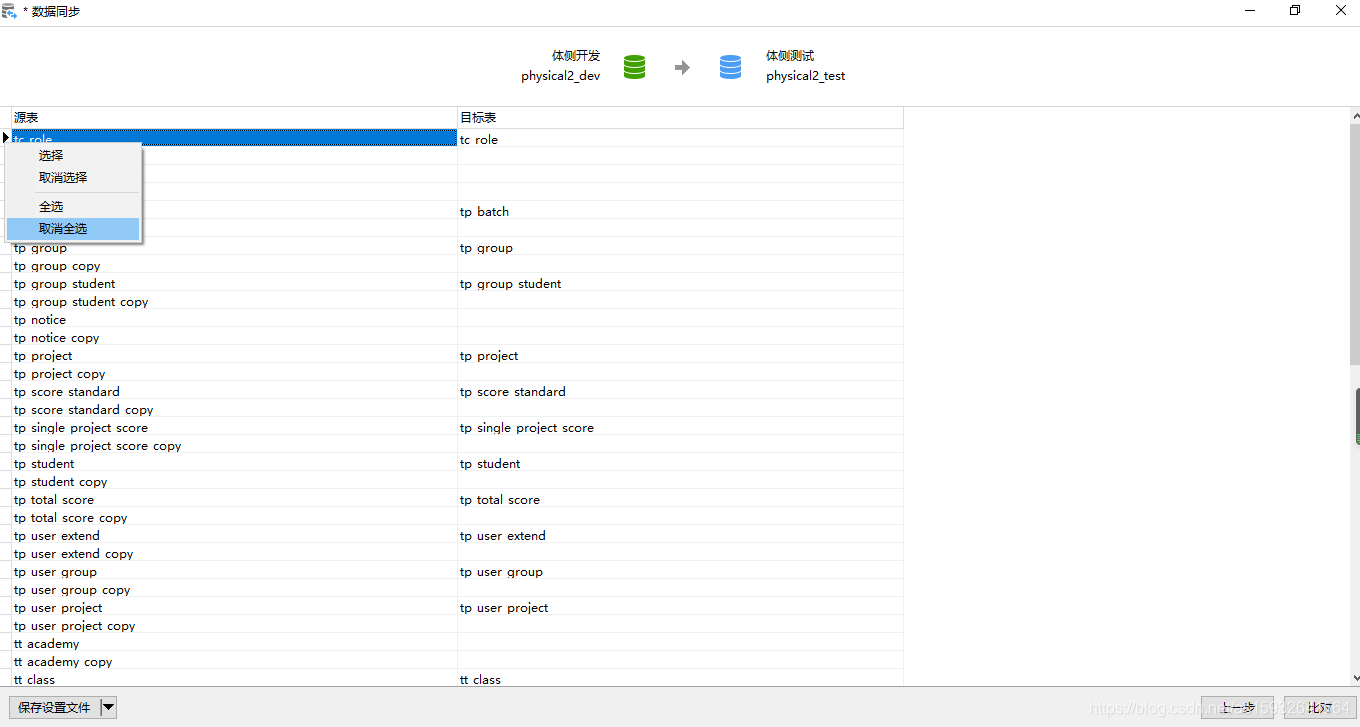Select target table 'tp student'
Viewport: 1360px width, 727px height.
pos(680,464)
